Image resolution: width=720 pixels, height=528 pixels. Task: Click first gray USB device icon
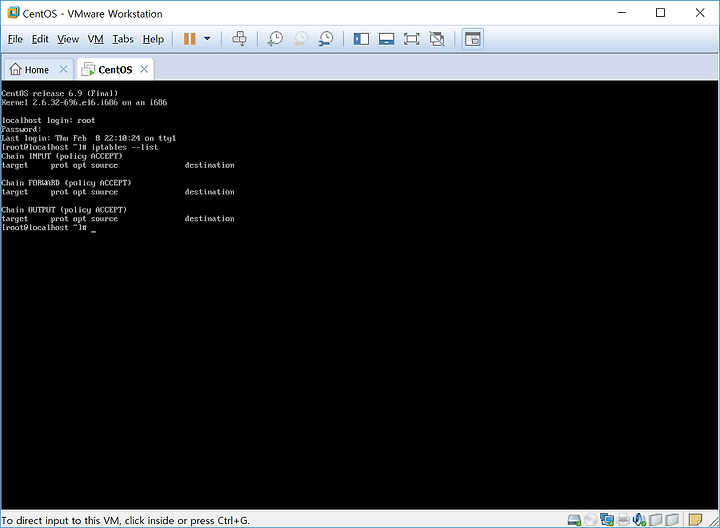click(655, 520)
